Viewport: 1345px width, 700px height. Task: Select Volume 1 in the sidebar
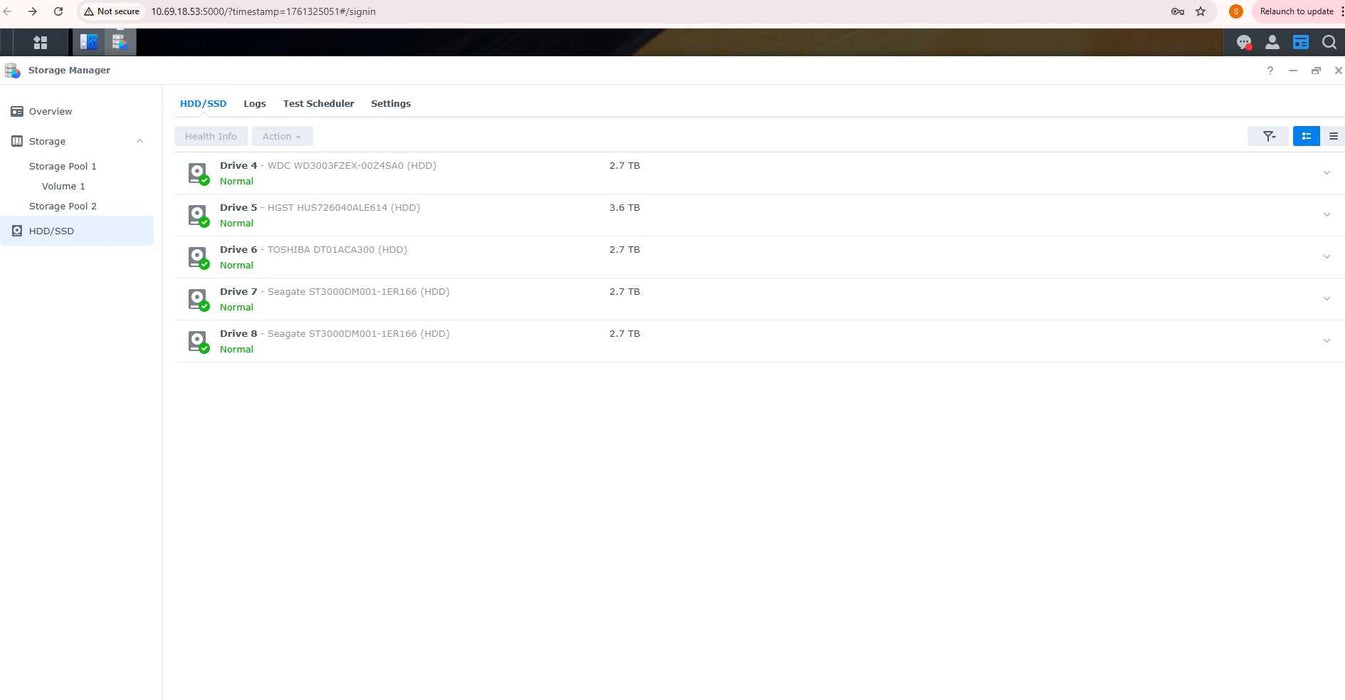(63, 186)
